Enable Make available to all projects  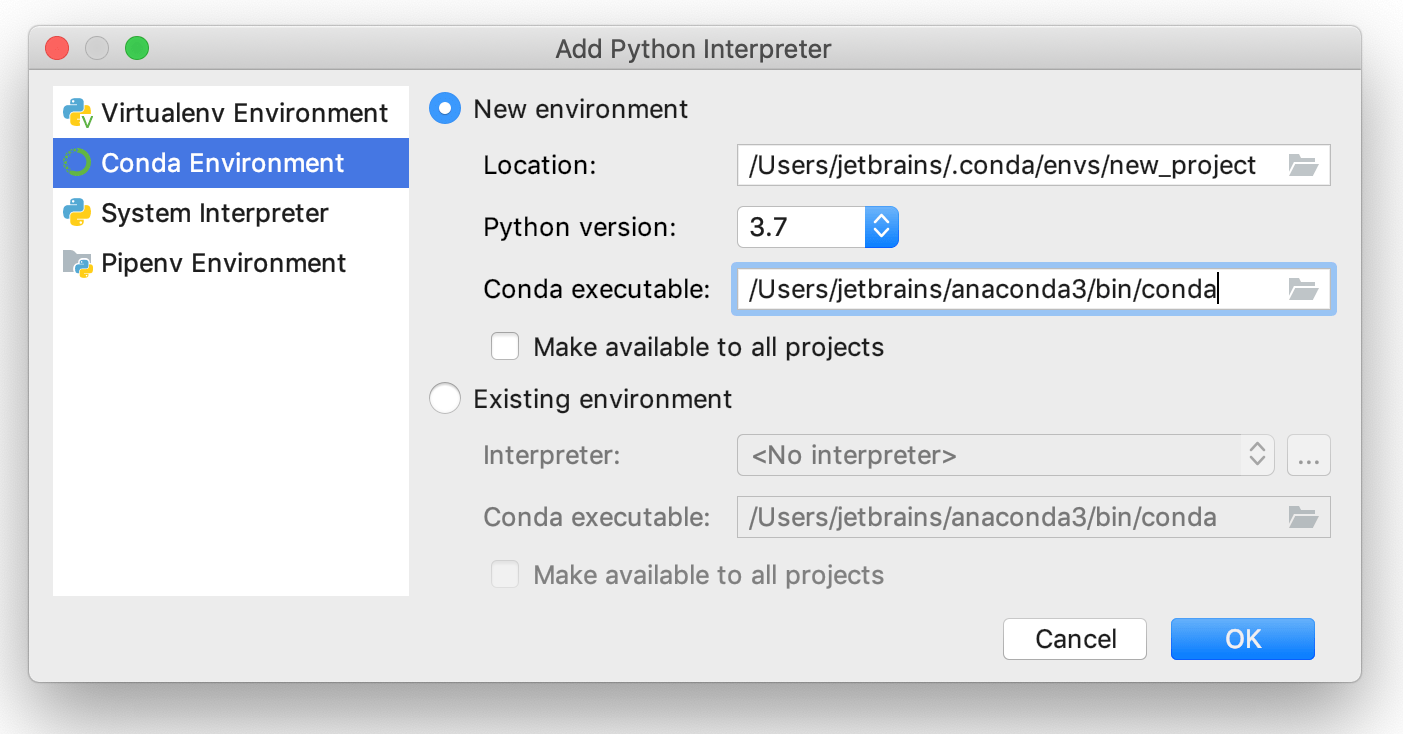[x=505, y=346]
